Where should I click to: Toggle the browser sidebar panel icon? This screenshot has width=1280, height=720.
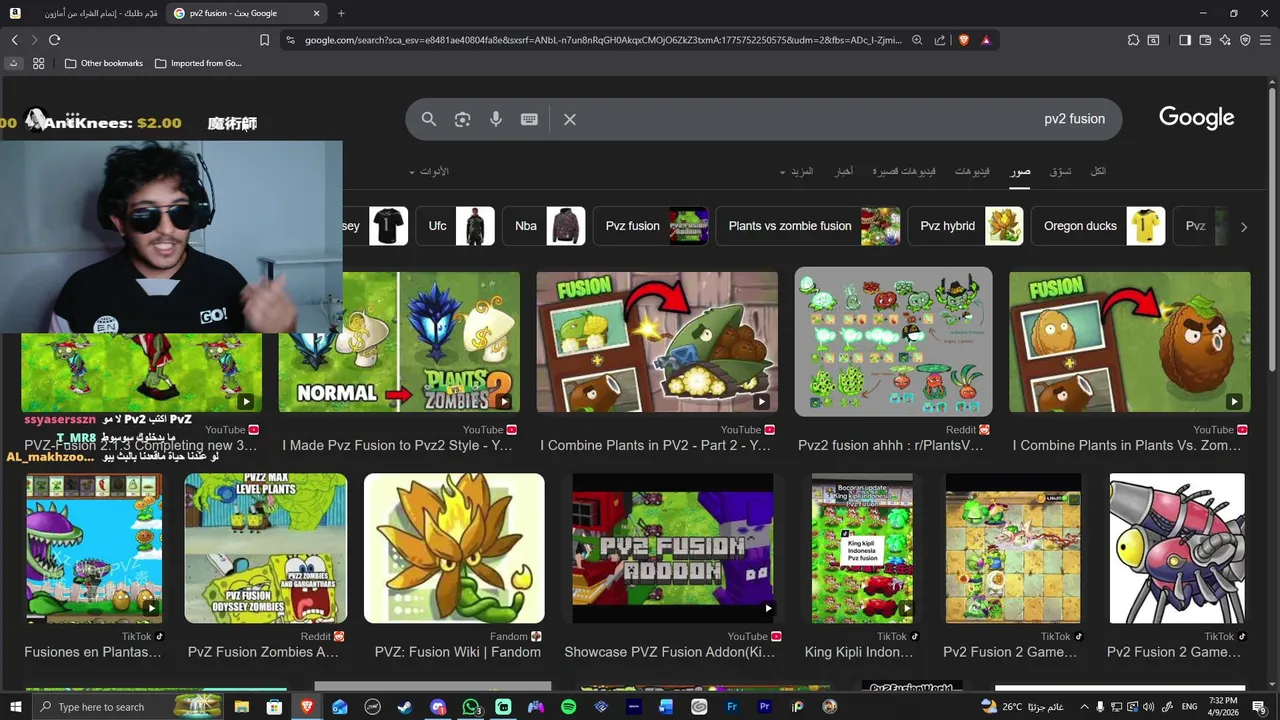pos(1185,40)
